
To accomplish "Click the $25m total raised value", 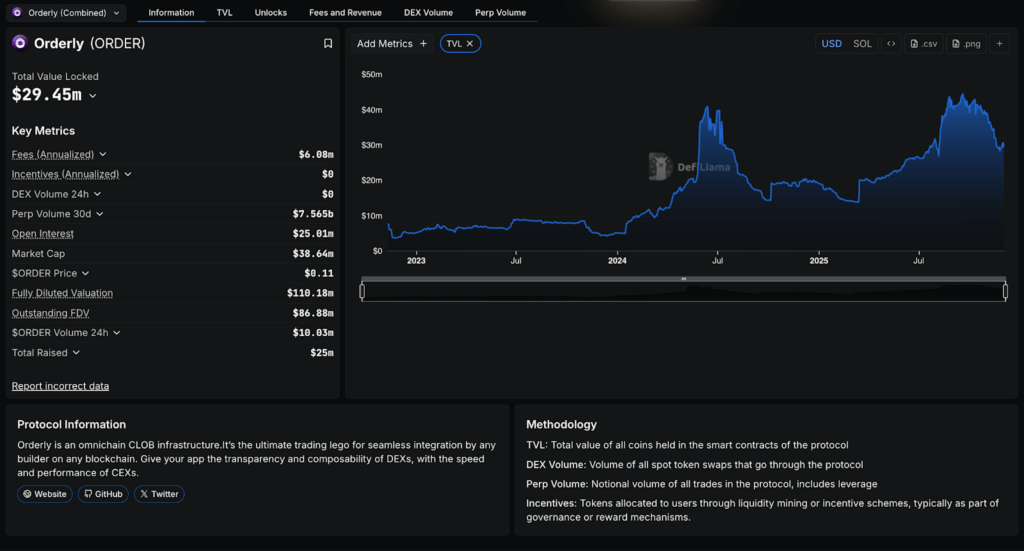I will pyautogui.click(x=322, y=353).
